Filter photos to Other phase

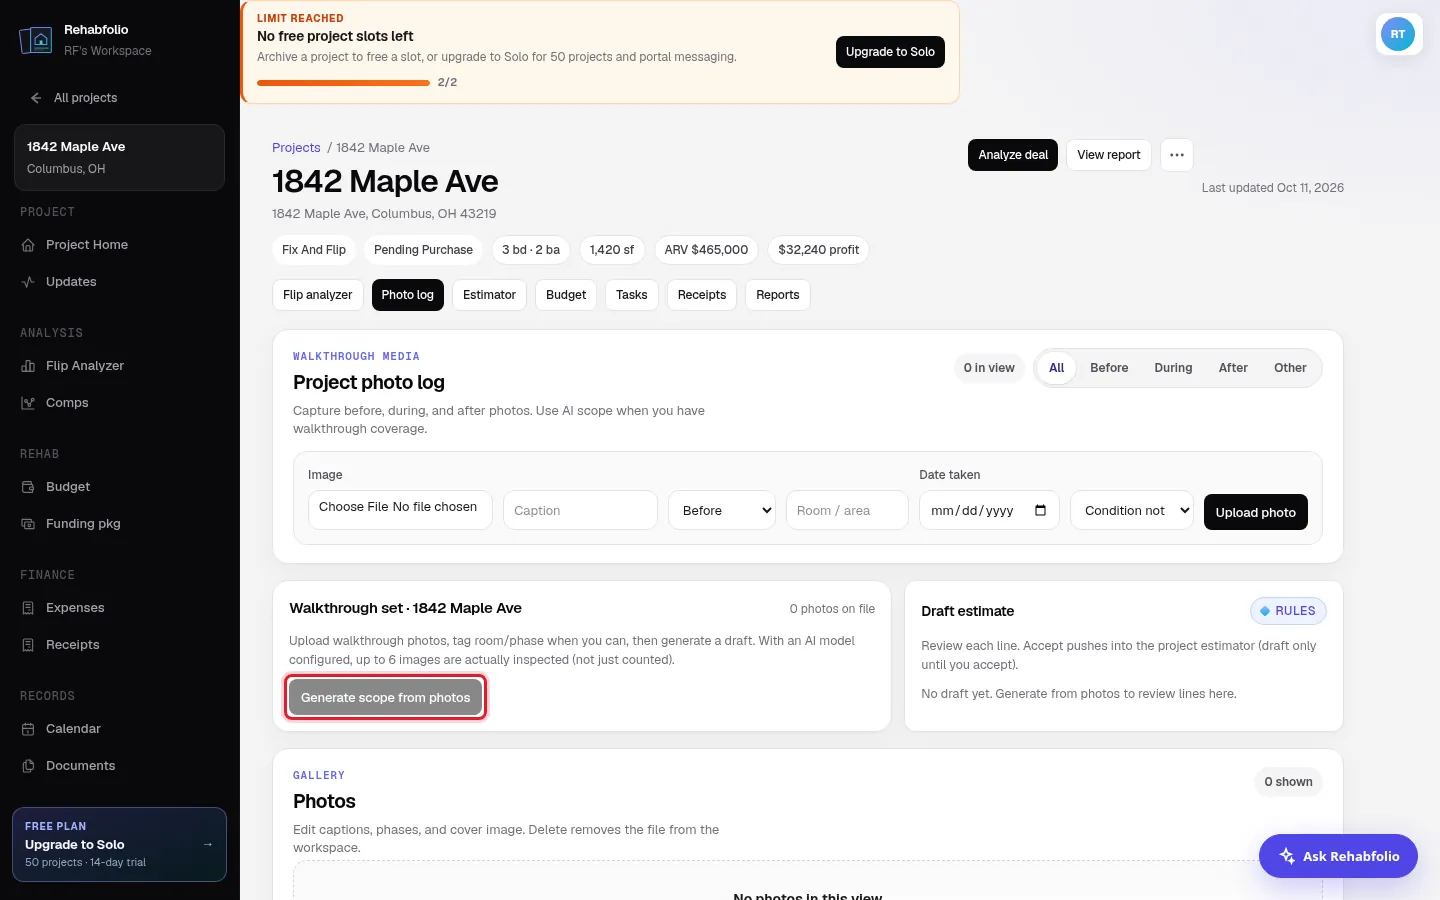(x=1290, y=368)
